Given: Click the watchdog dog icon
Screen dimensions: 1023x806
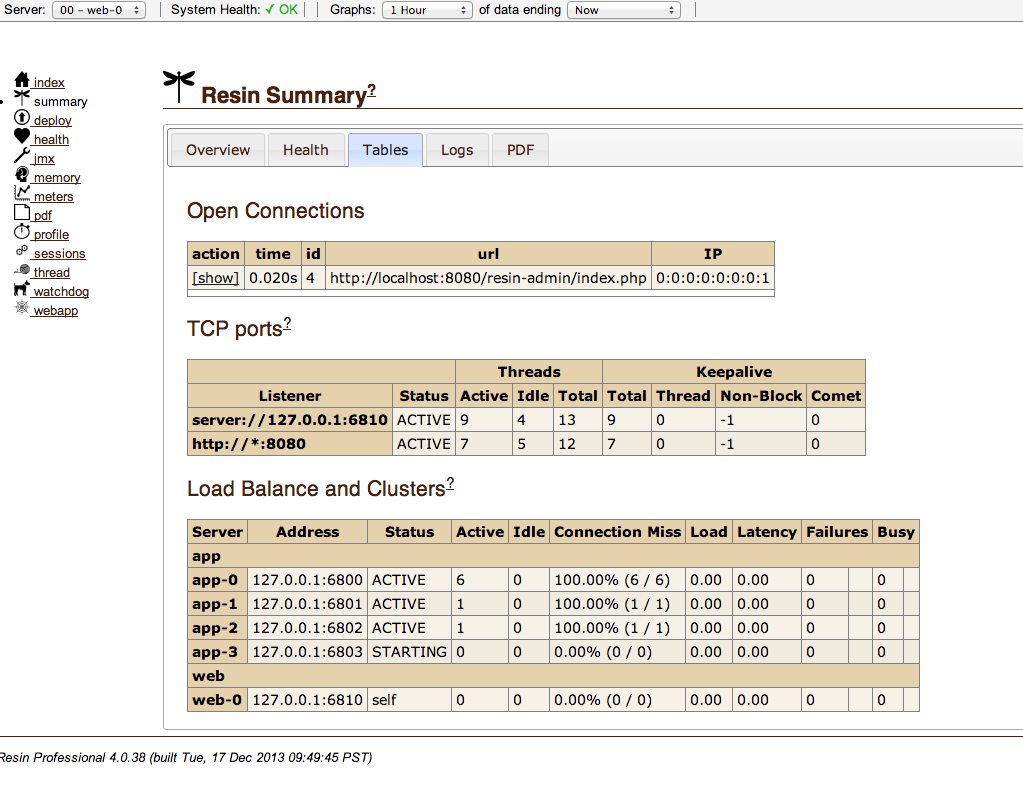Looking at the screenshot, I should click(22, 288).
